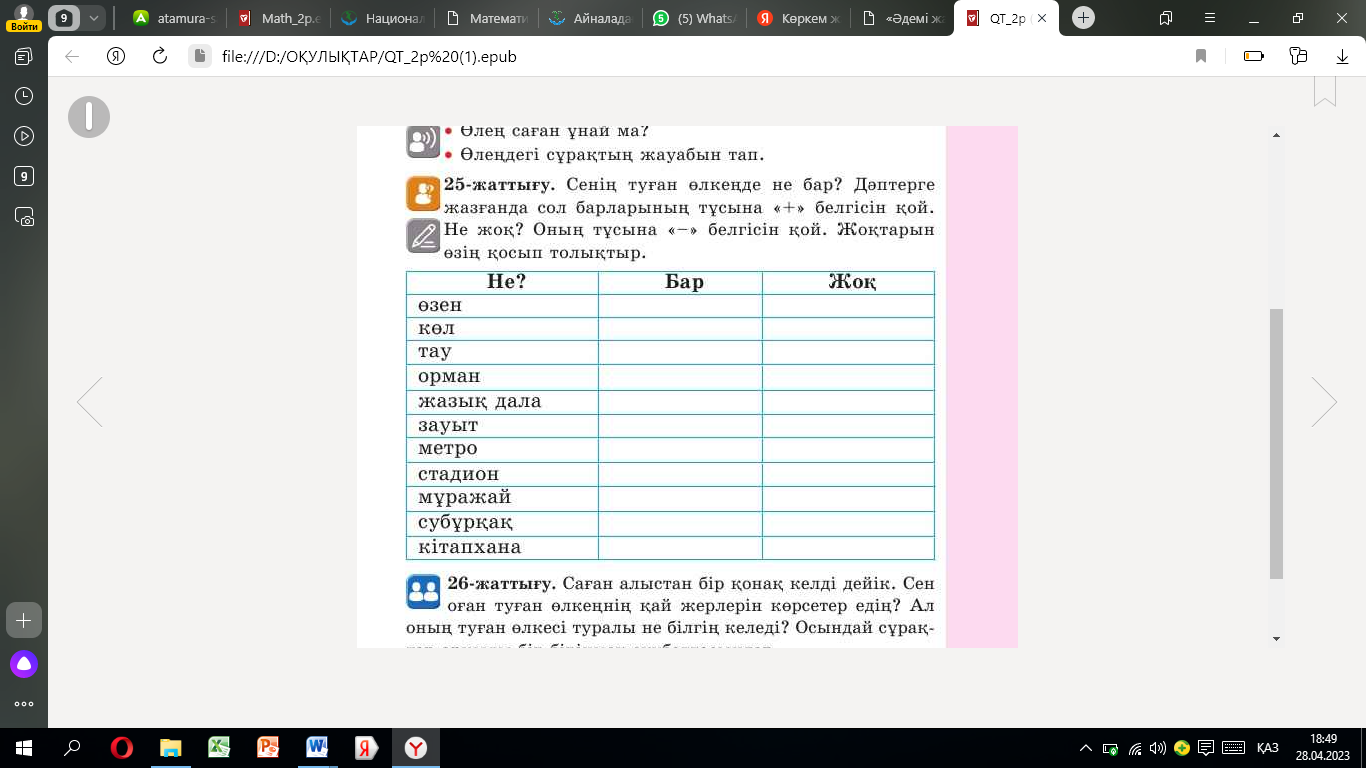Switch to the Көркем ж tab
Viewport: 1366px width, 768px height.
[798, 18]
